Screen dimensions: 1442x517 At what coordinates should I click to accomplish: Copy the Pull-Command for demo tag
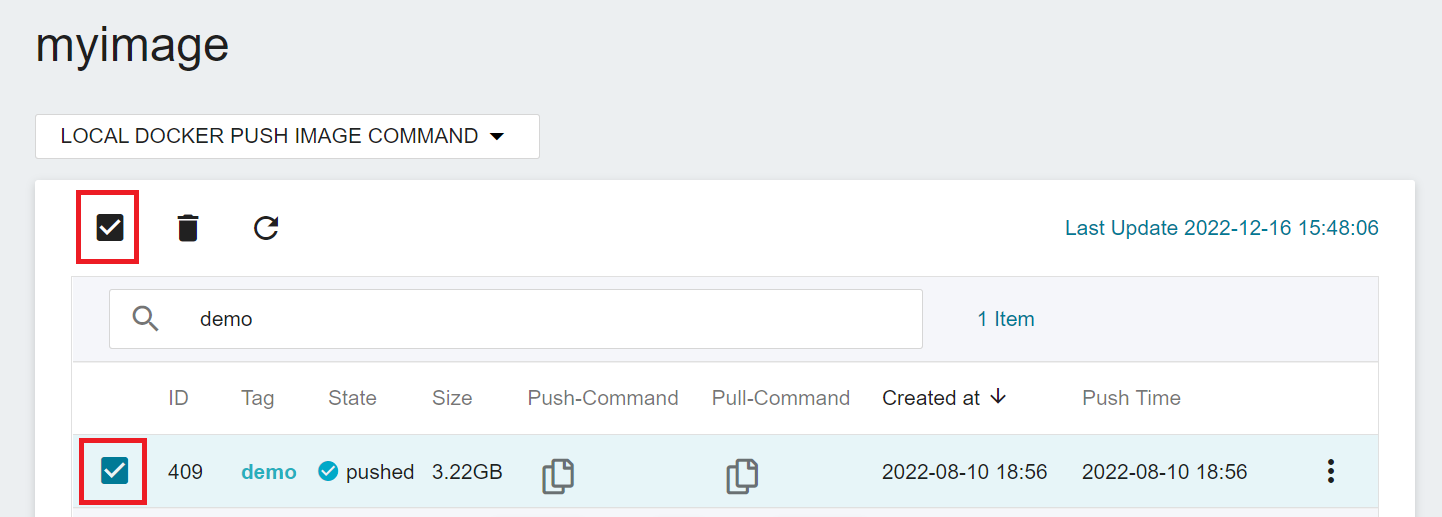pyautogui.click(x=742, y=475)
